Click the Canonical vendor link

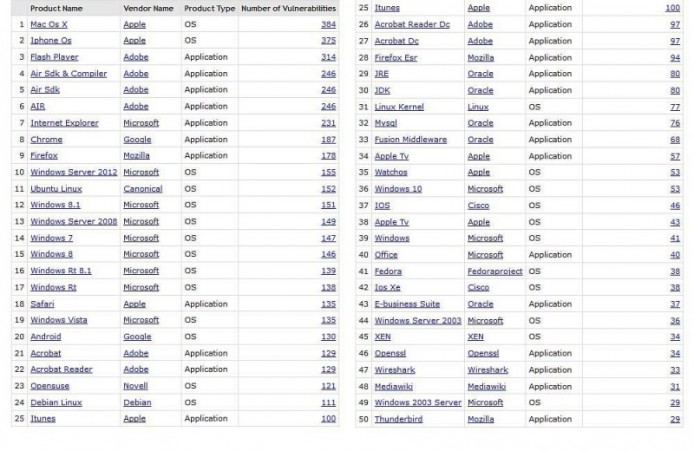click(x=142, y=188)
